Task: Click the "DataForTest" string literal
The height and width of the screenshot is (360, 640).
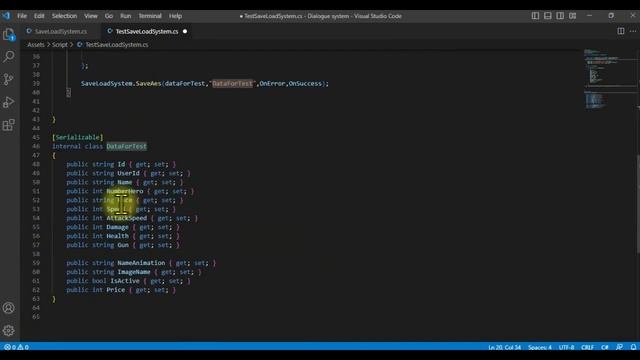Action: (232, 83)
